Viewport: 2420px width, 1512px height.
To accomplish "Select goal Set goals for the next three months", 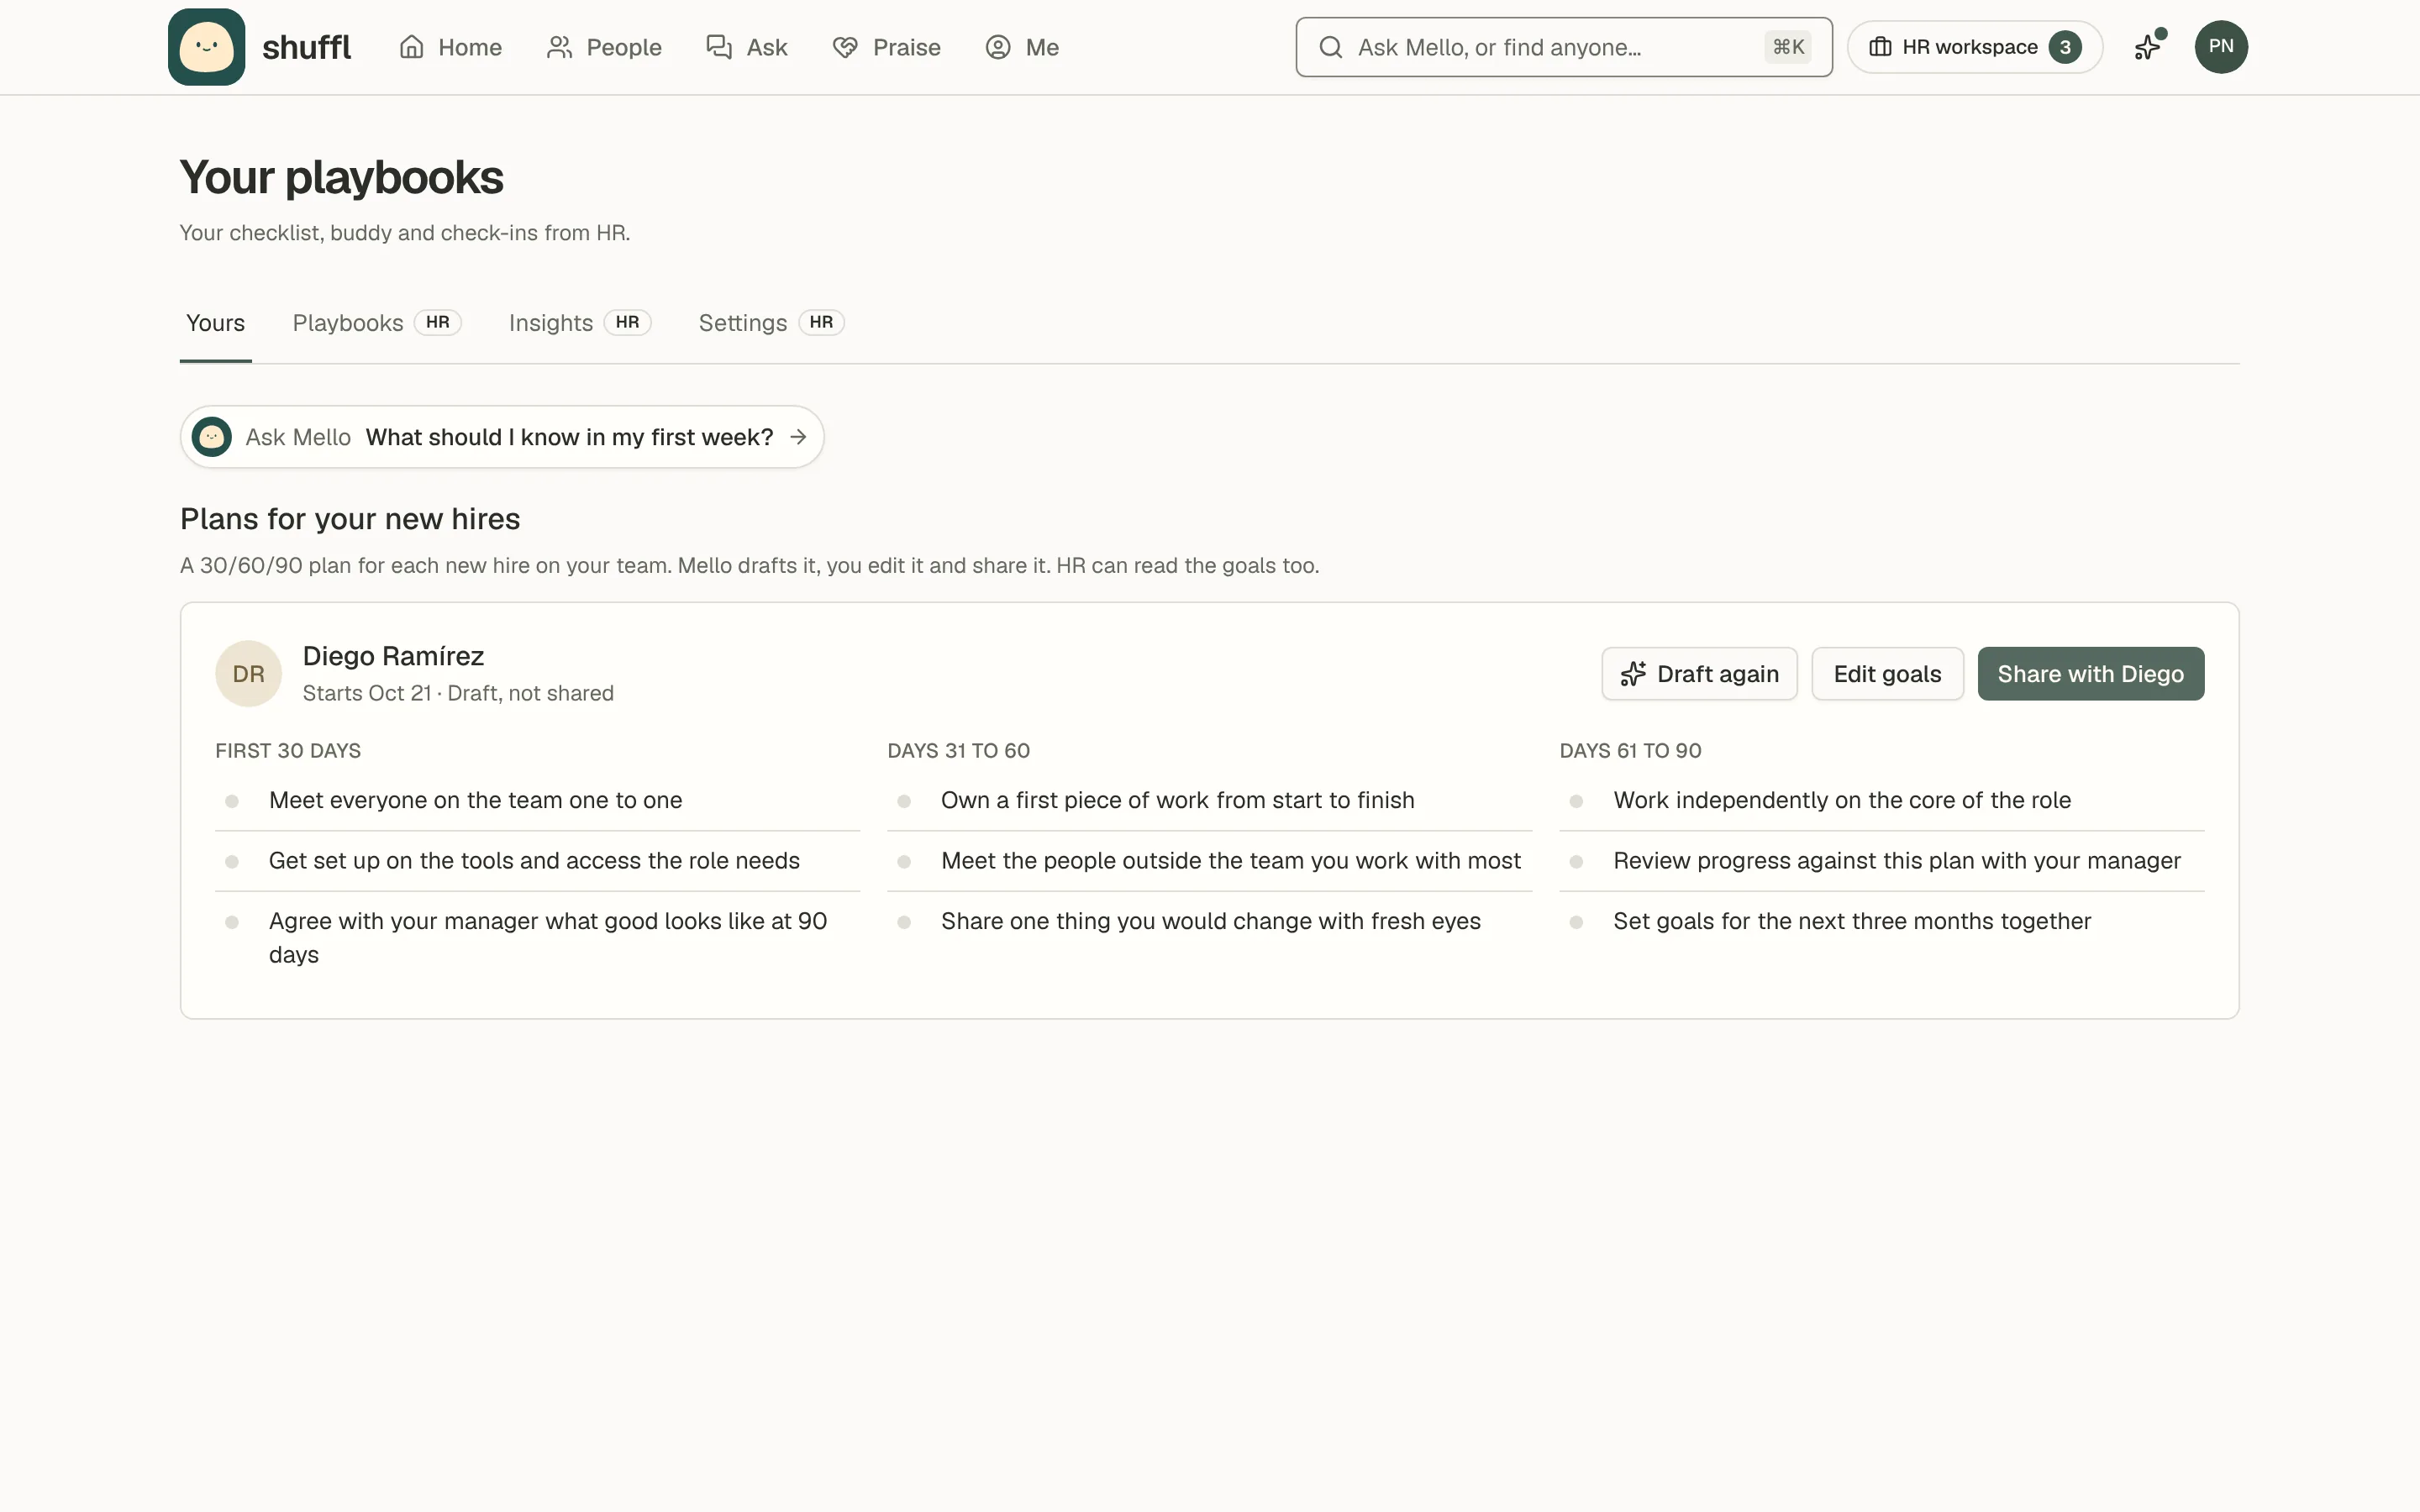I will point(1881,921).
